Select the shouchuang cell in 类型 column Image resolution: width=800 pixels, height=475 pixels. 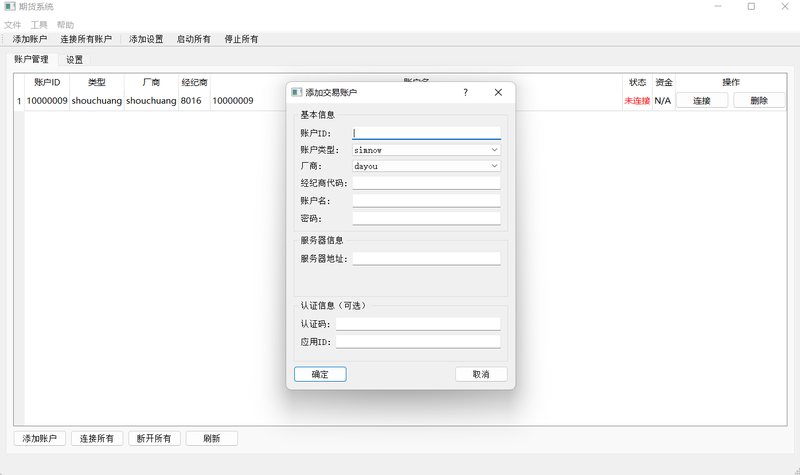pyautogui.click(x=96, y=101)
